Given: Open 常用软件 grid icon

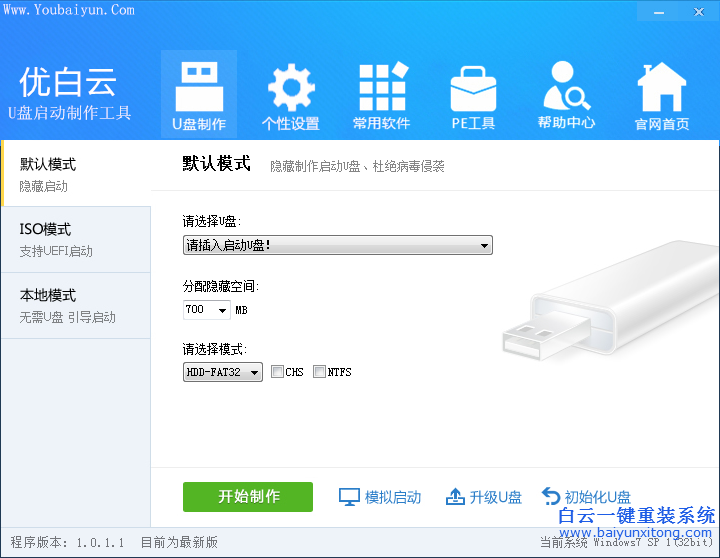Looking at the screenshot, I should point(382,90).
